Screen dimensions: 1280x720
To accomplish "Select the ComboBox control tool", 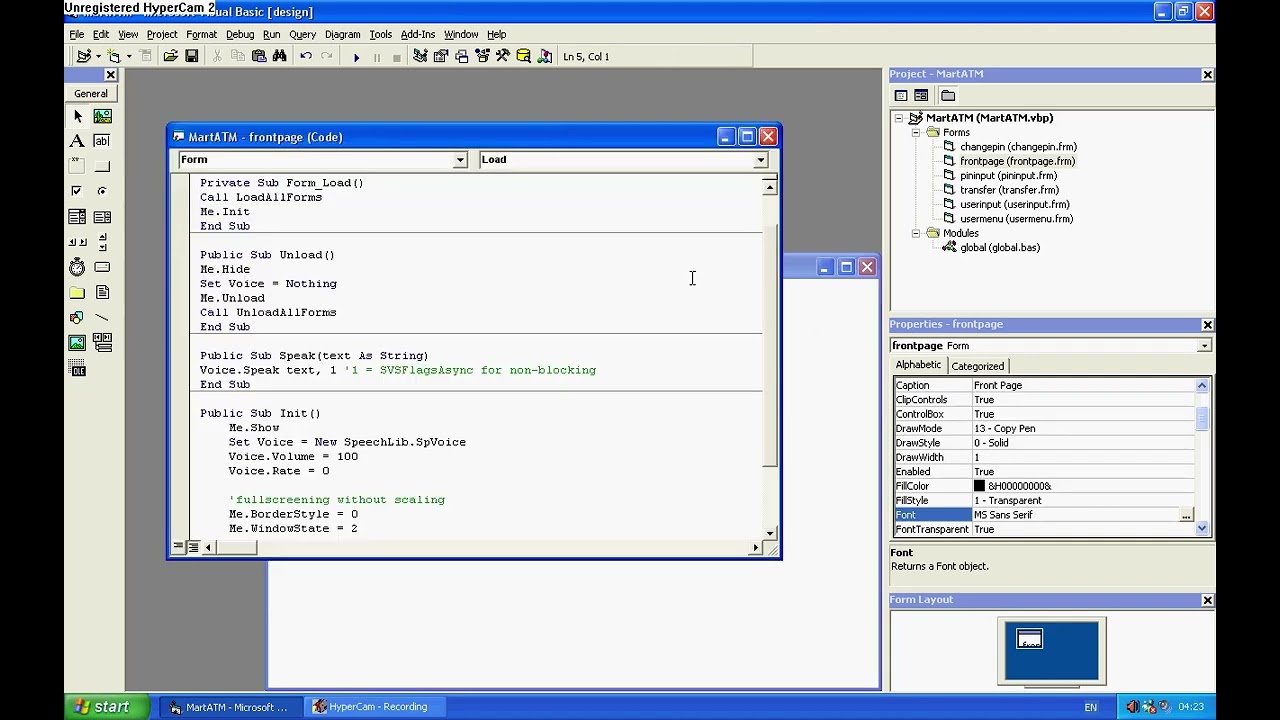I will (77, 217).
